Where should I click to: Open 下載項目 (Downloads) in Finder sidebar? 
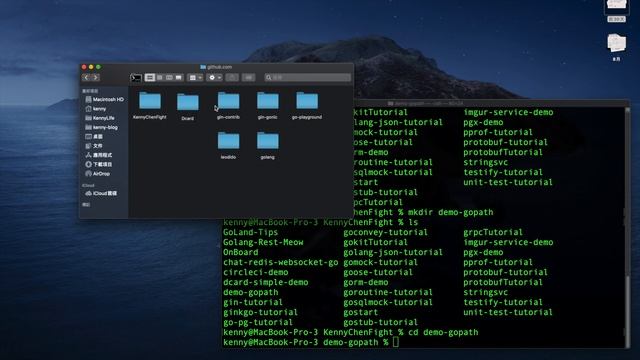click(x=98, y=164)
